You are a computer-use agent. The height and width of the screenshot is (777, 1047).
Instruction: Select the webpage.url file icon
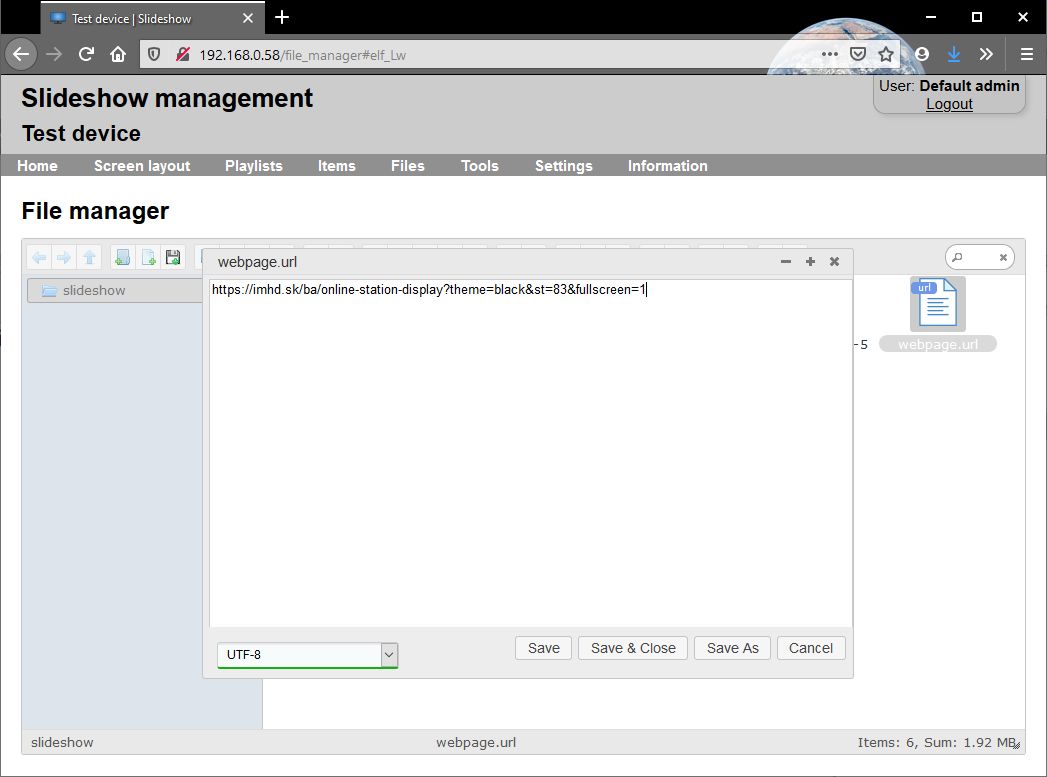pos(937,304)
